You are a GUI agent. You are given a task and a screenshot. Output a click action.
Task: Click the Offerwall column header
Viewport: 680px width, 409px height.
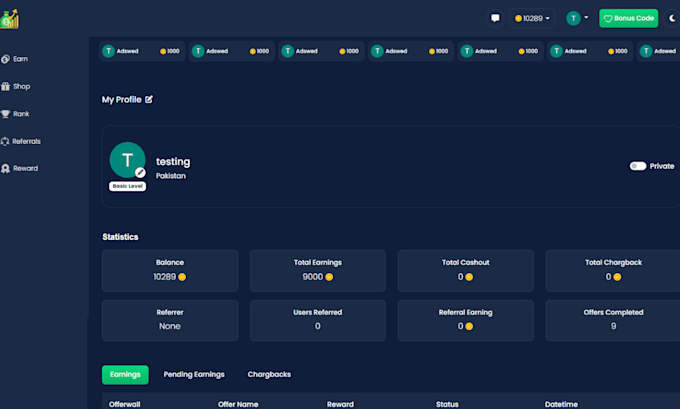125,404
